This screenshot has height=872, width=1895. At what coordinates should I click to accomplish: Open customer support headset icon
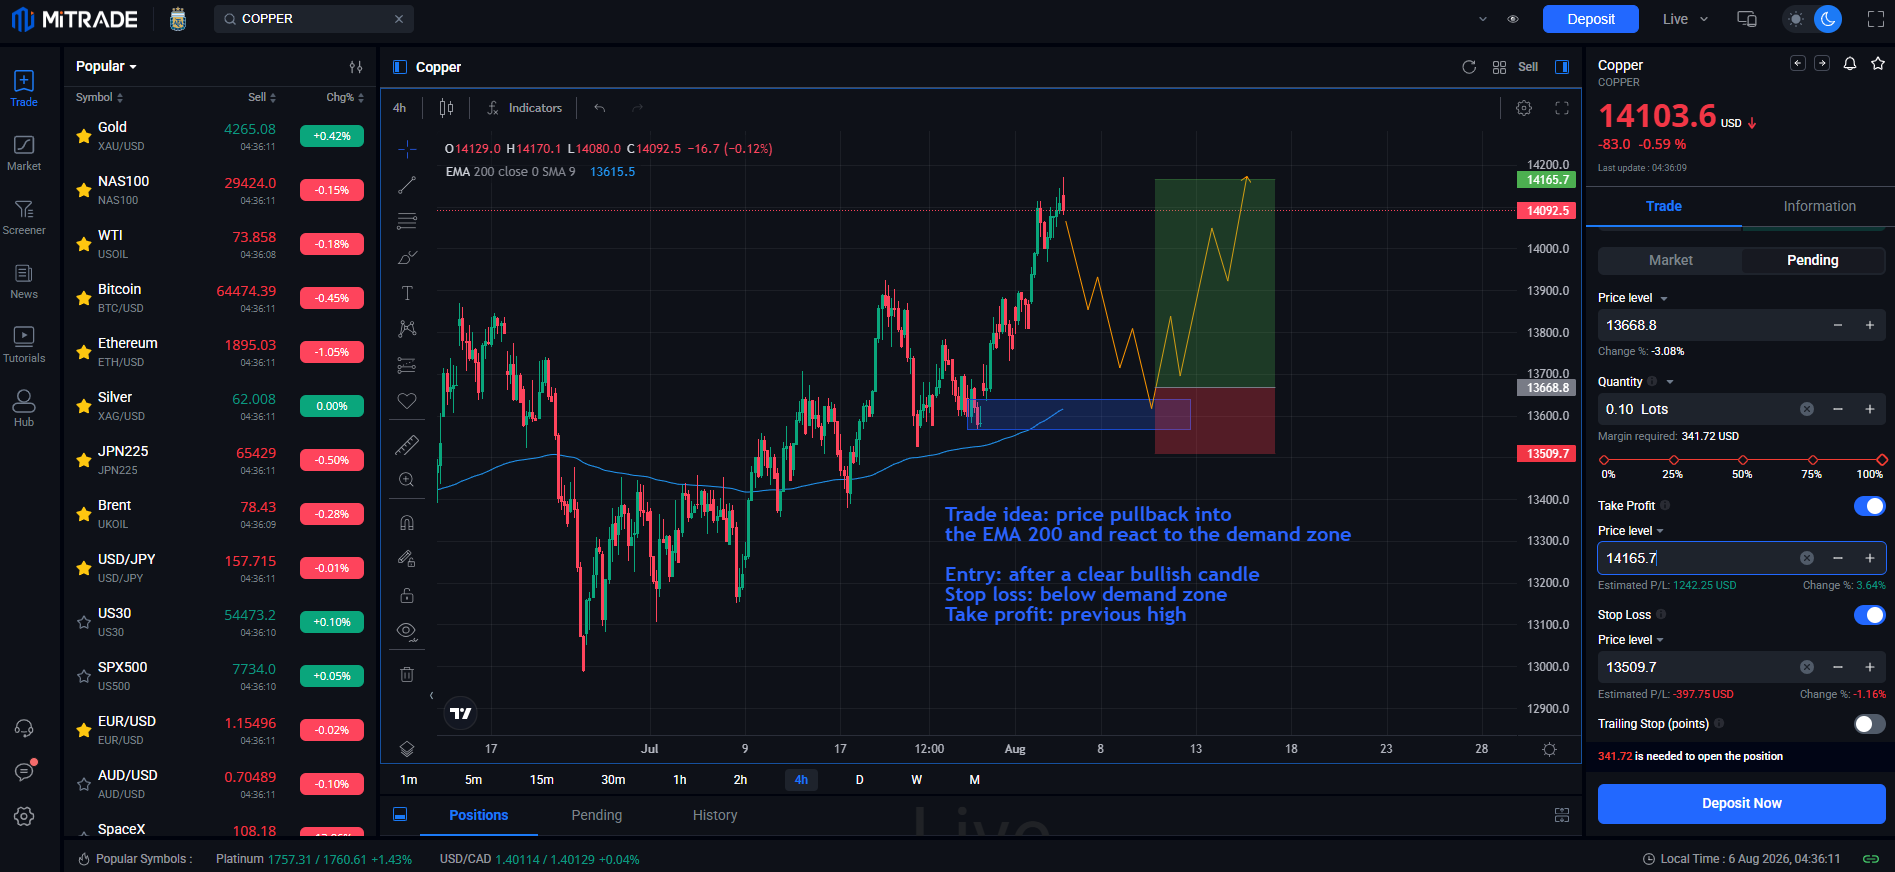click(x=24, y=728)
